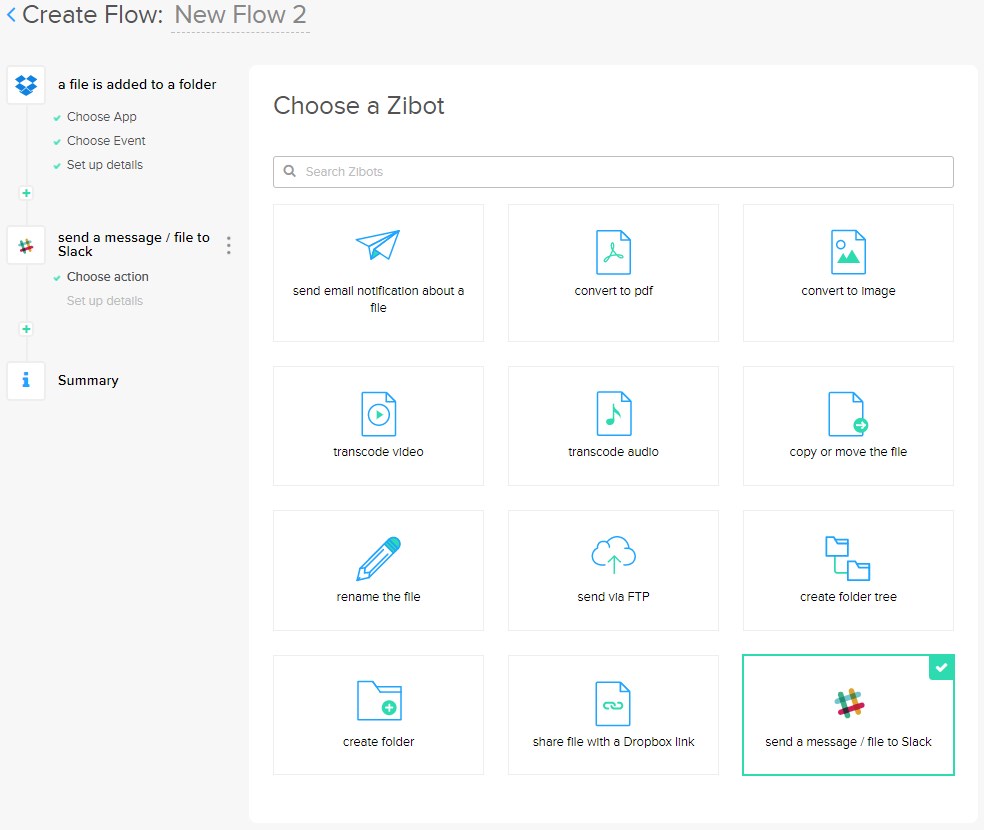The image size is (984, 830).
Task: Select the rename the file pencil icon
Action: coord(378,558)
